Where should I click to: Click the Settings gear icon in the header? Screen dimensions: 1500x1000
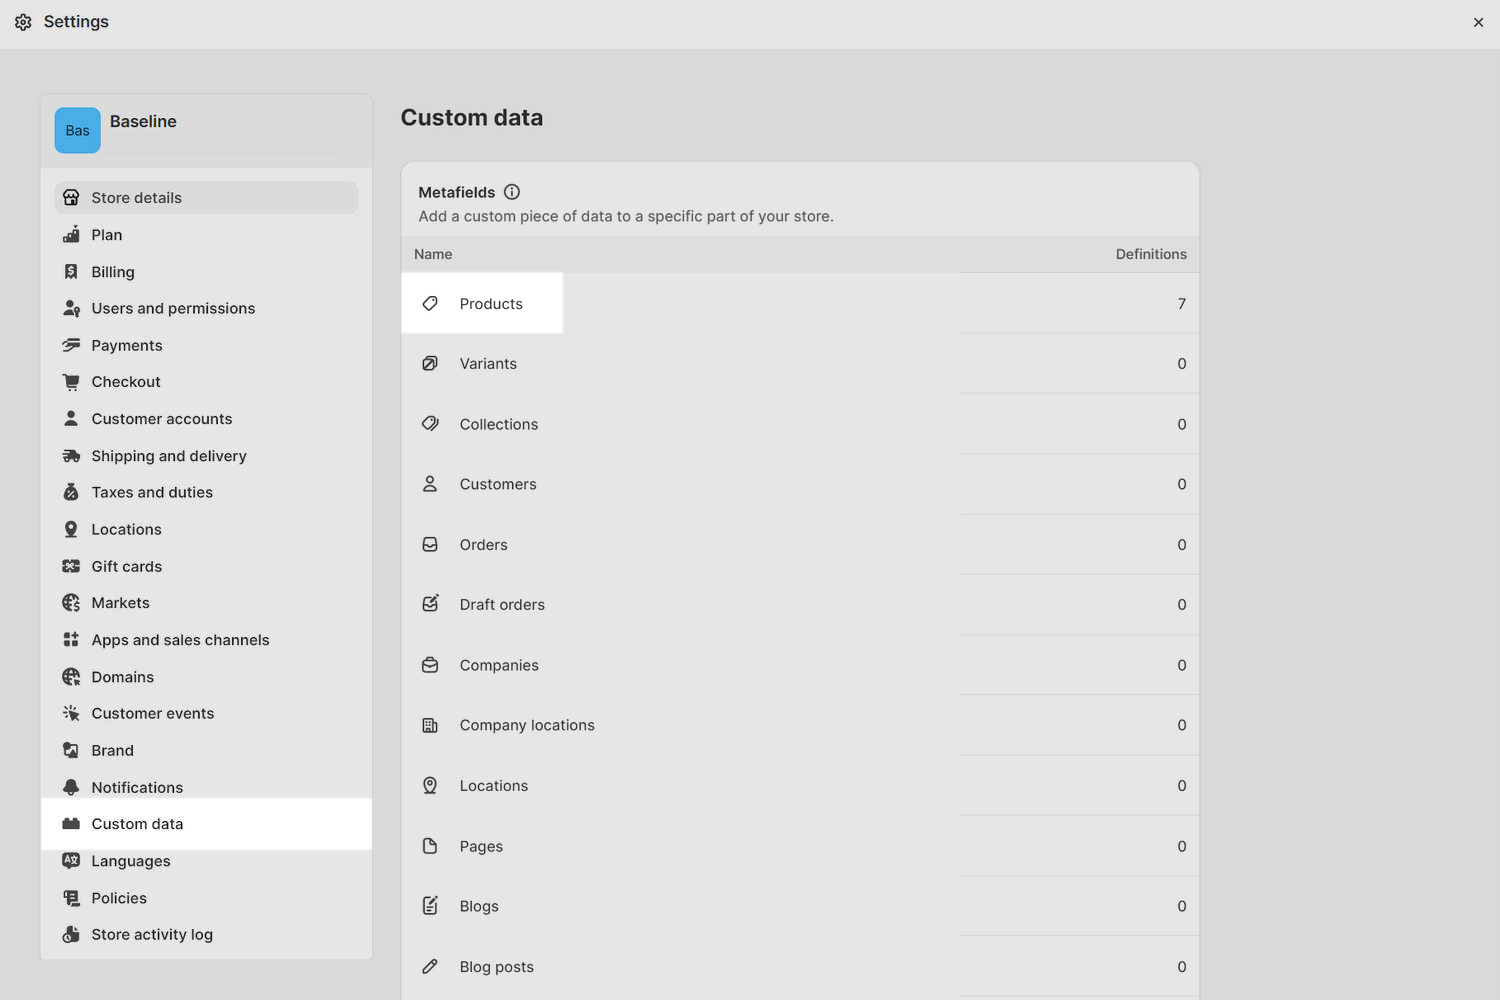tap(23, 22)
